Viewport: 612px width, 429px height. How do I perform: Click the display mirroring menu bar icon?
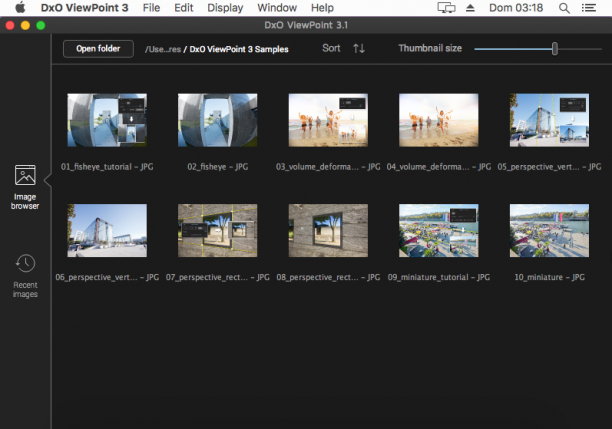(446, 8)
